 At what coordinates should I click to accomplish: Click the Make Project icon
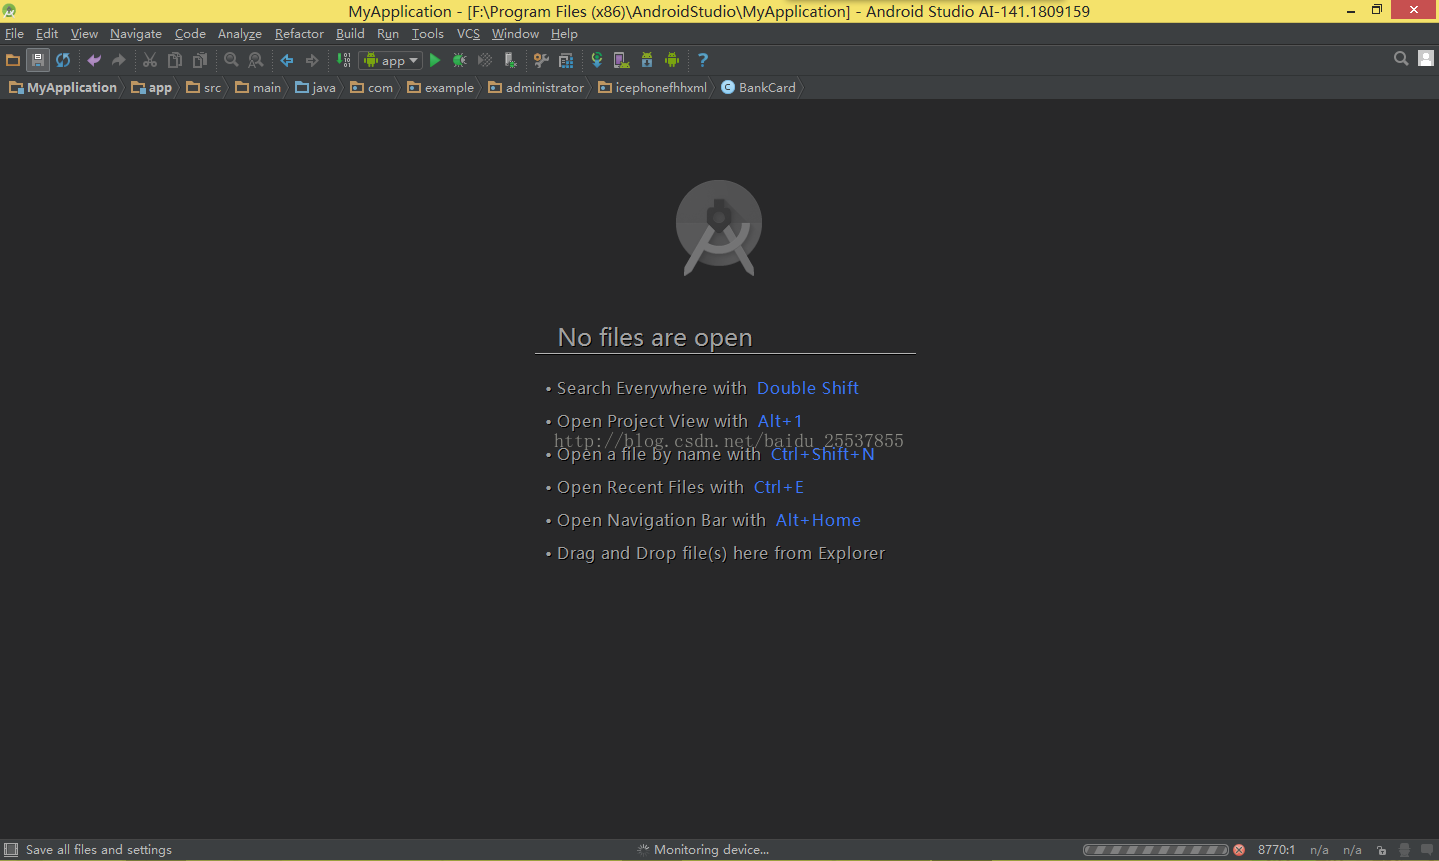pyautogui.click(x=344, y=60)
